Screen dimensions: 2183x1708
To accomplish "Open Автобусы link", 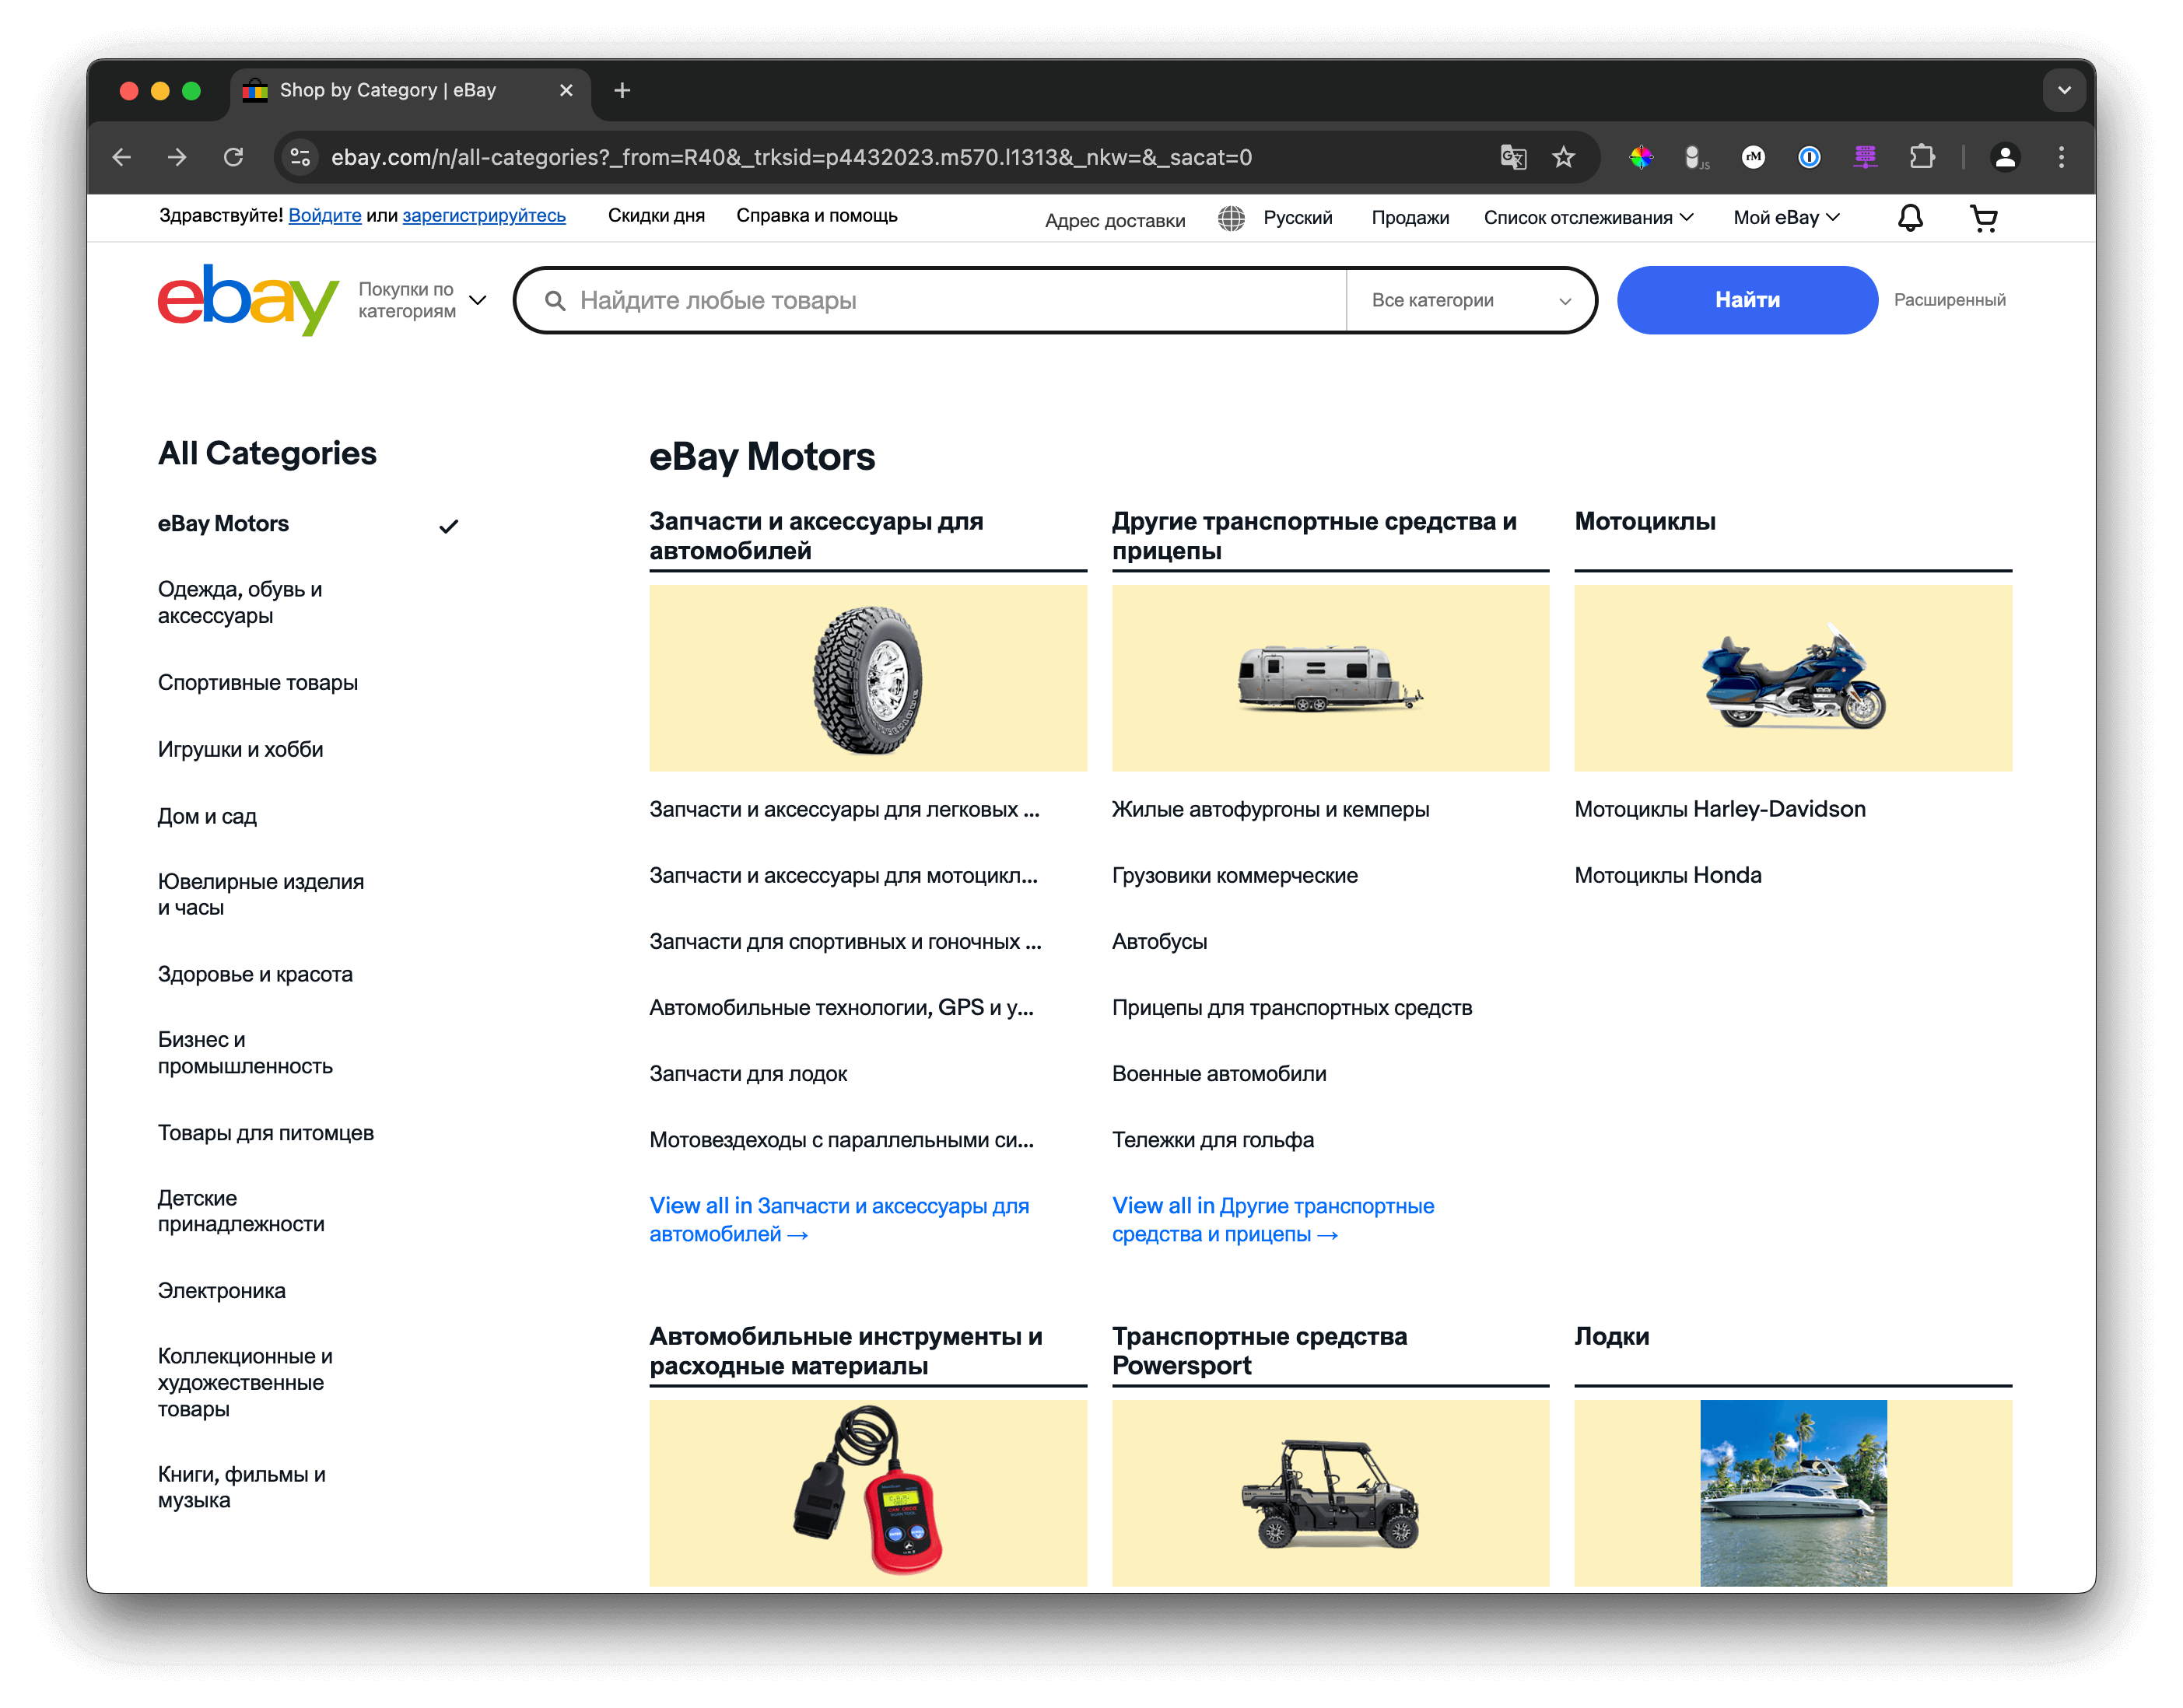I will tap(1159, 941).
